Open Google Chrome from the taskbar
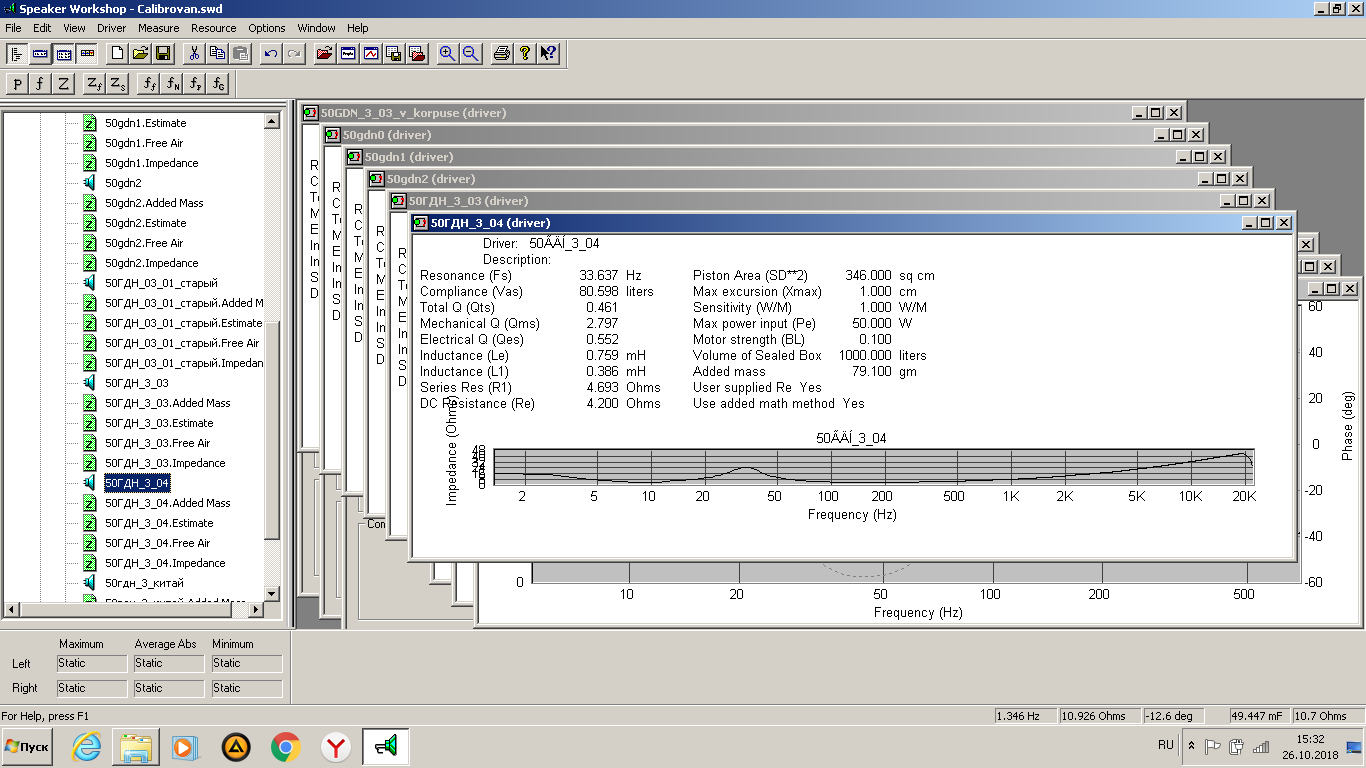The height and width of the screenshot is (768, 1366). (x=286, y=747)
